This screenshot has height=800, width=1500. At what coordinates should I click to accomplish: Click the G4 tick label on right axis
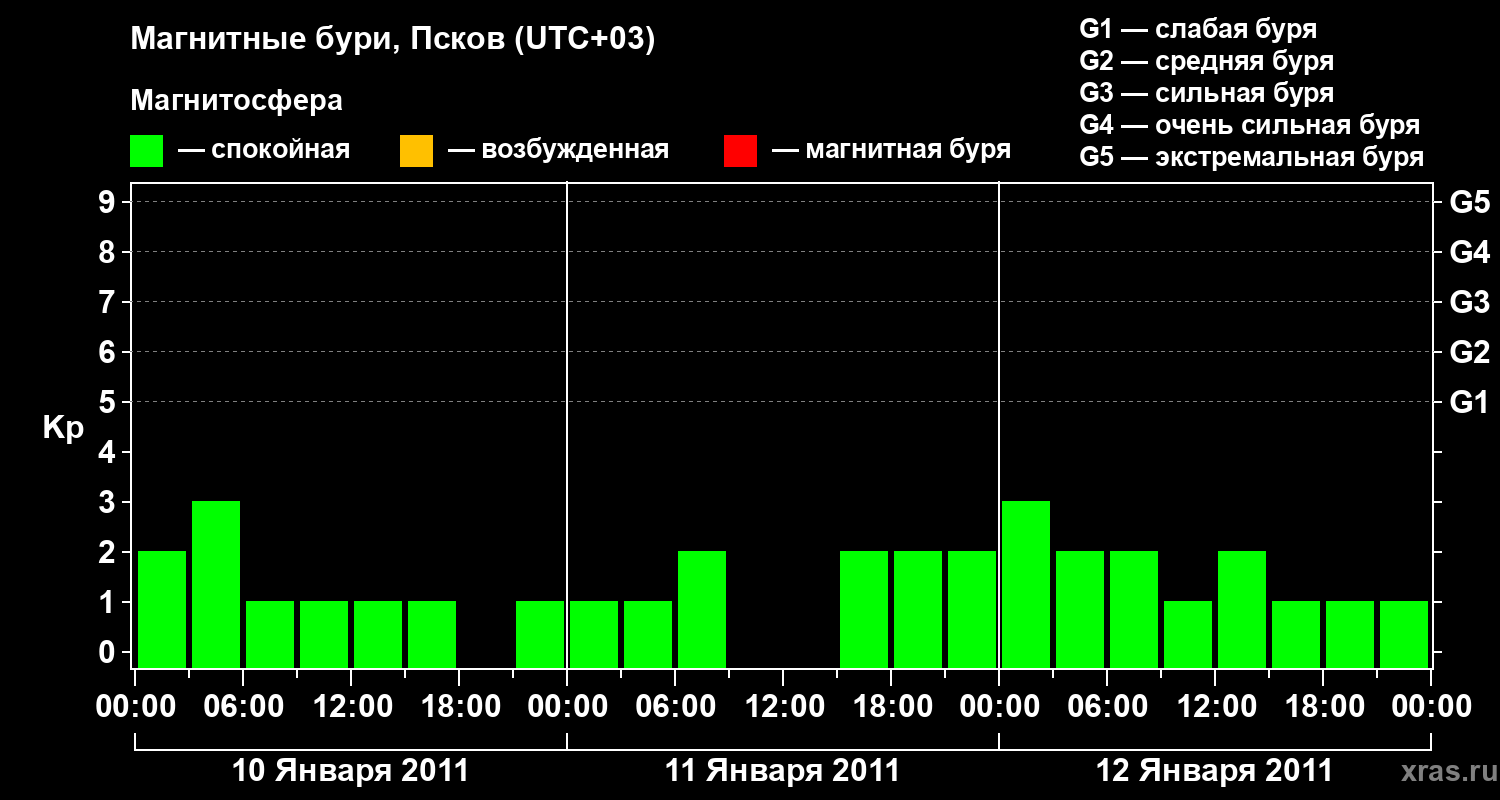click(x=1469, y=252)
